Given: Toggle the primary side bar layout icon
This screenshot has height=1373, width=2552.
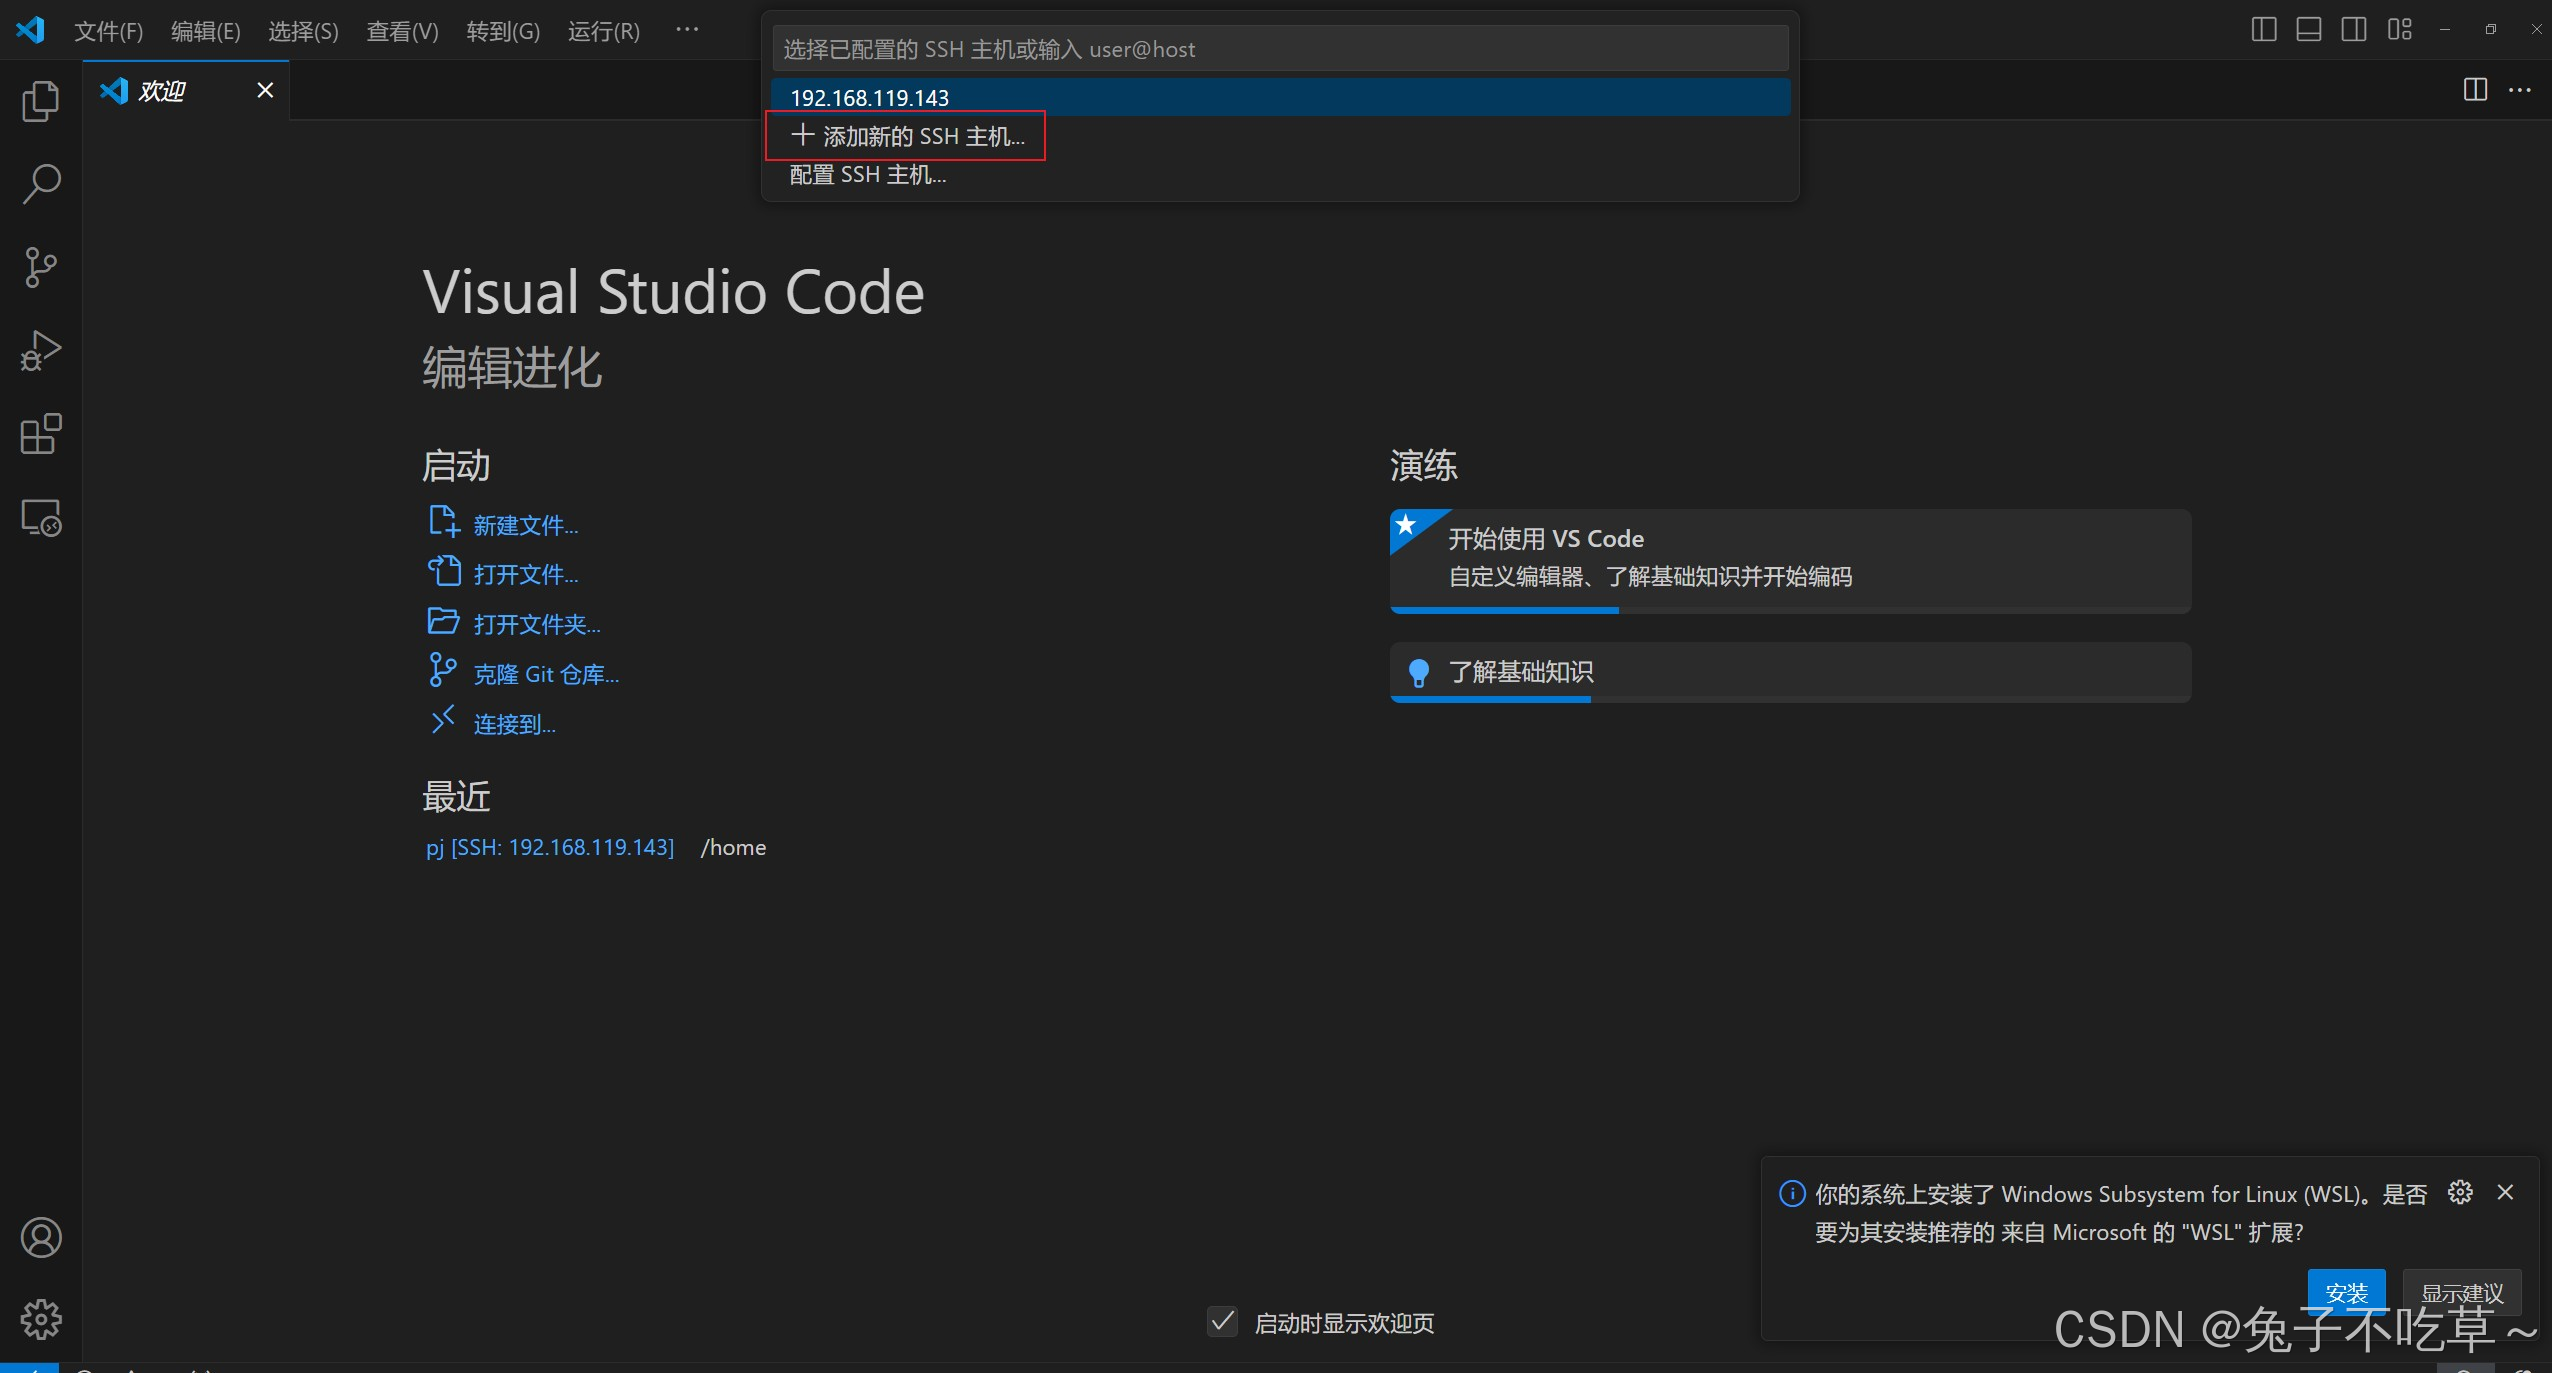Looking at the screenshot, I should coord(2264,30).
